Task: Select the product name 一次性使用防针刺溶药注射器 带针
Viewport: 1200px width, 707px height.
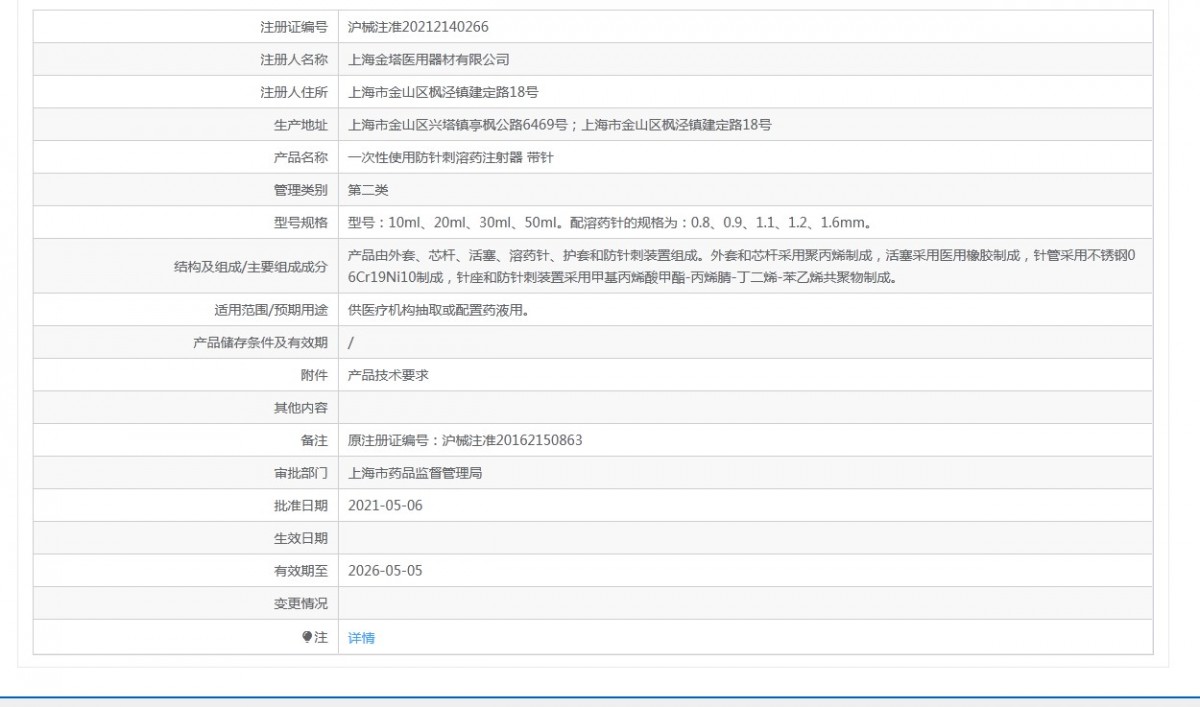Action: [x=451, y=157]
